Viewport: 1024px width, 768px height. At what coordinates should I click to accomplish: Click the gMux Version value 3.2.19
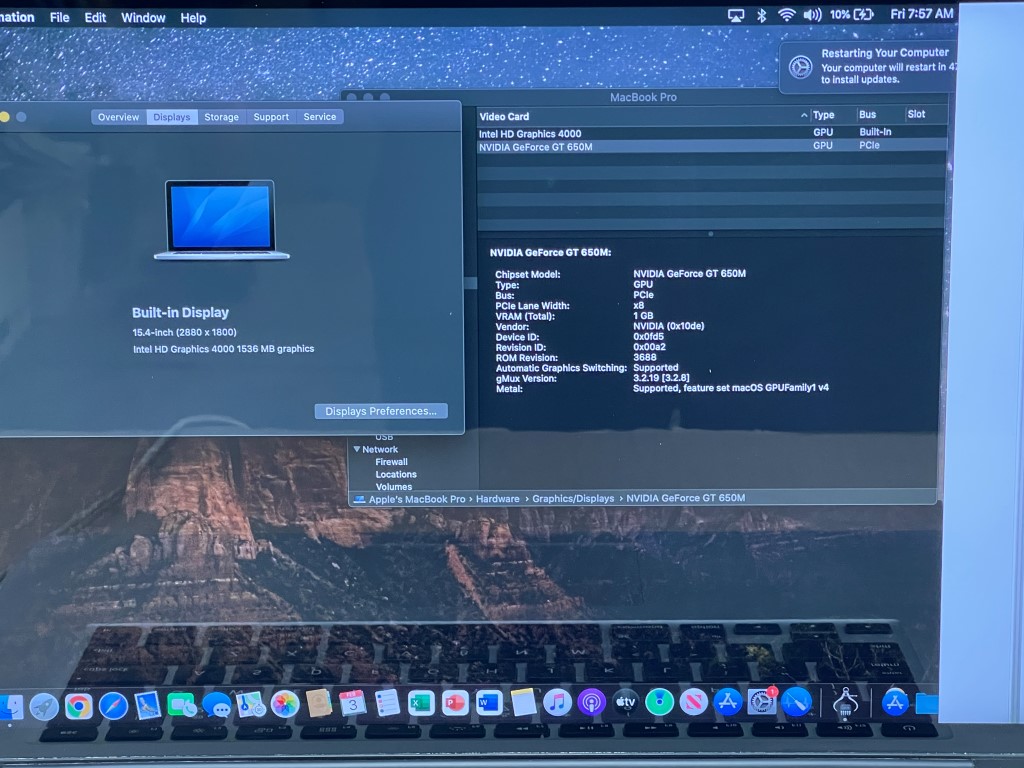(661, 377)
